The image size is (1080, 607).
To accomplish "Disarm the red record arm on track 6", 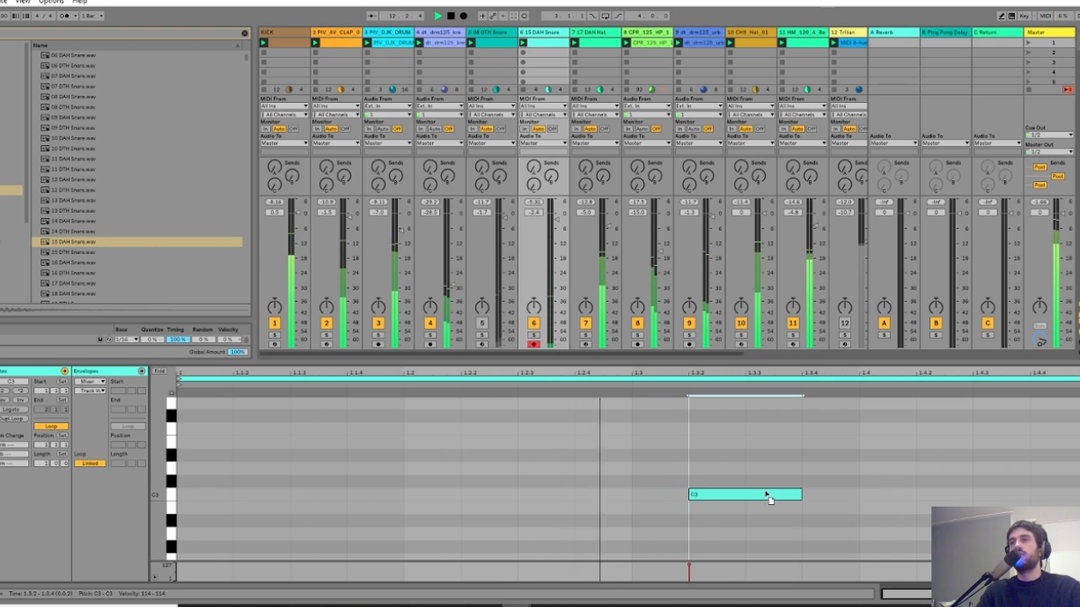I will click(534, 344).
